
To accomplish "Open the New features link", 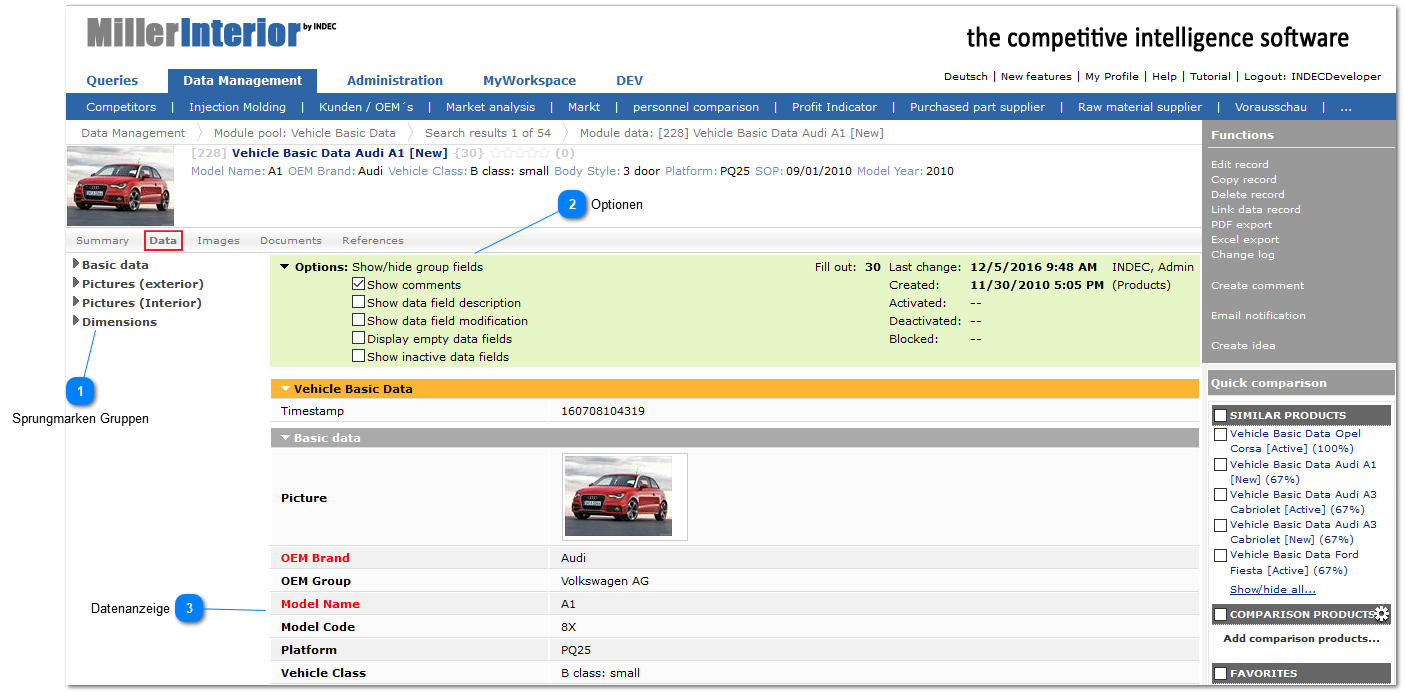I will click(1036, 76).
